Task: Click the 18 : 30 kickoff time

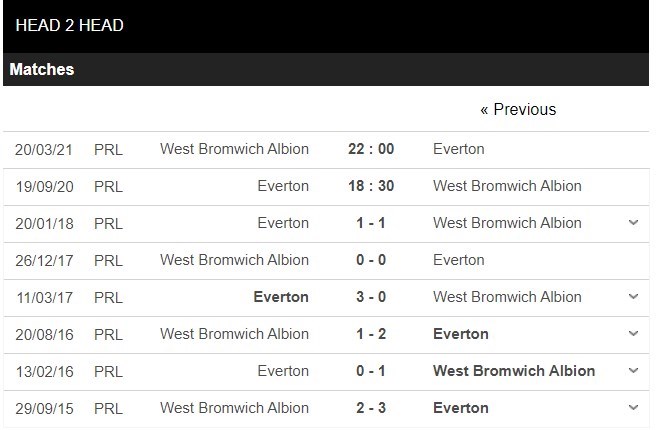Action: click(371, 186)
